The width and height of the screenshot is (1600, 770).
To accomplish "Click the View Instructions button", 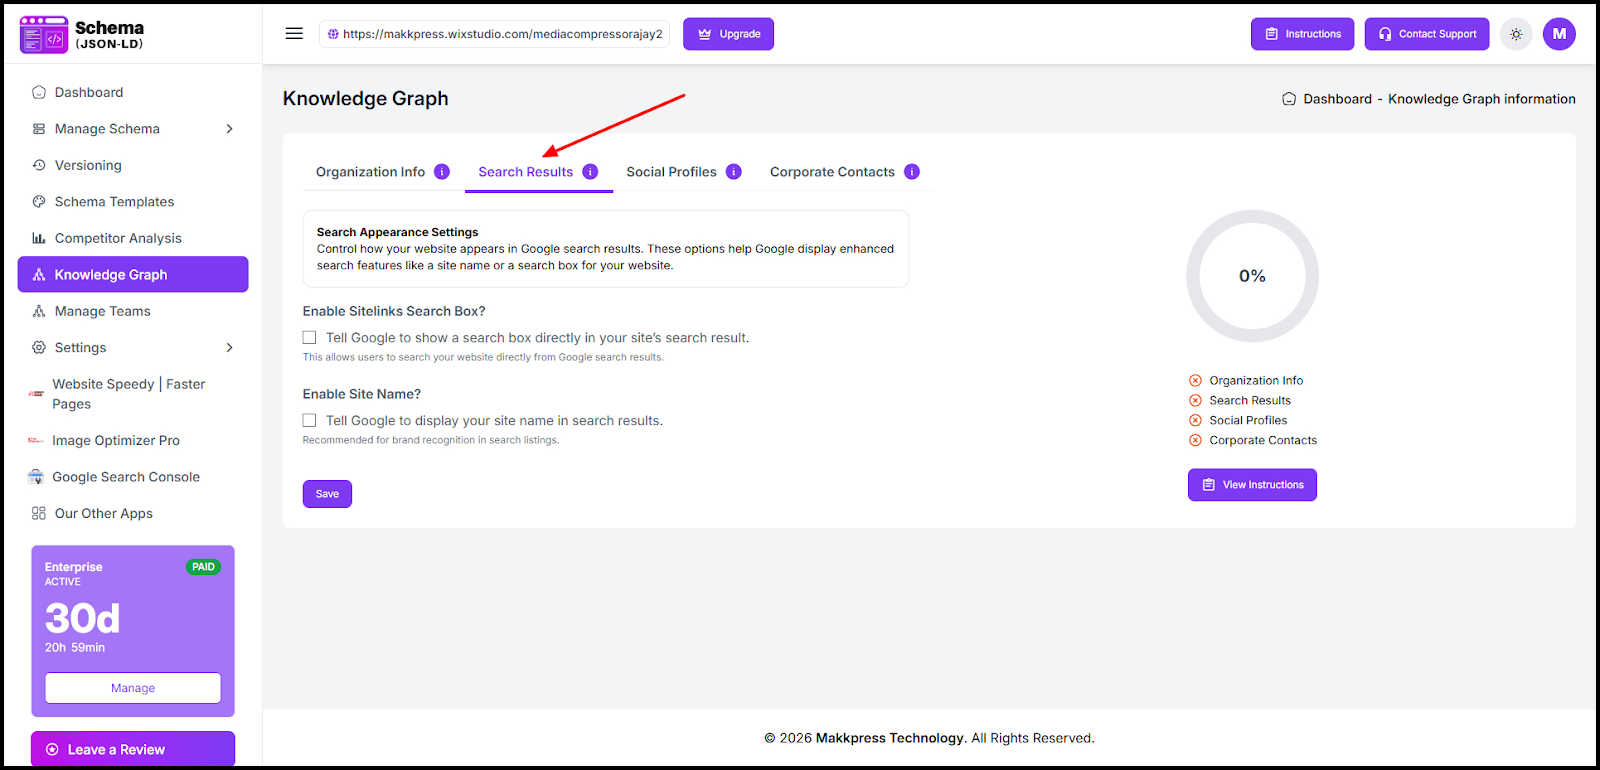I will pyautogui.click(x=1252, y=485).
